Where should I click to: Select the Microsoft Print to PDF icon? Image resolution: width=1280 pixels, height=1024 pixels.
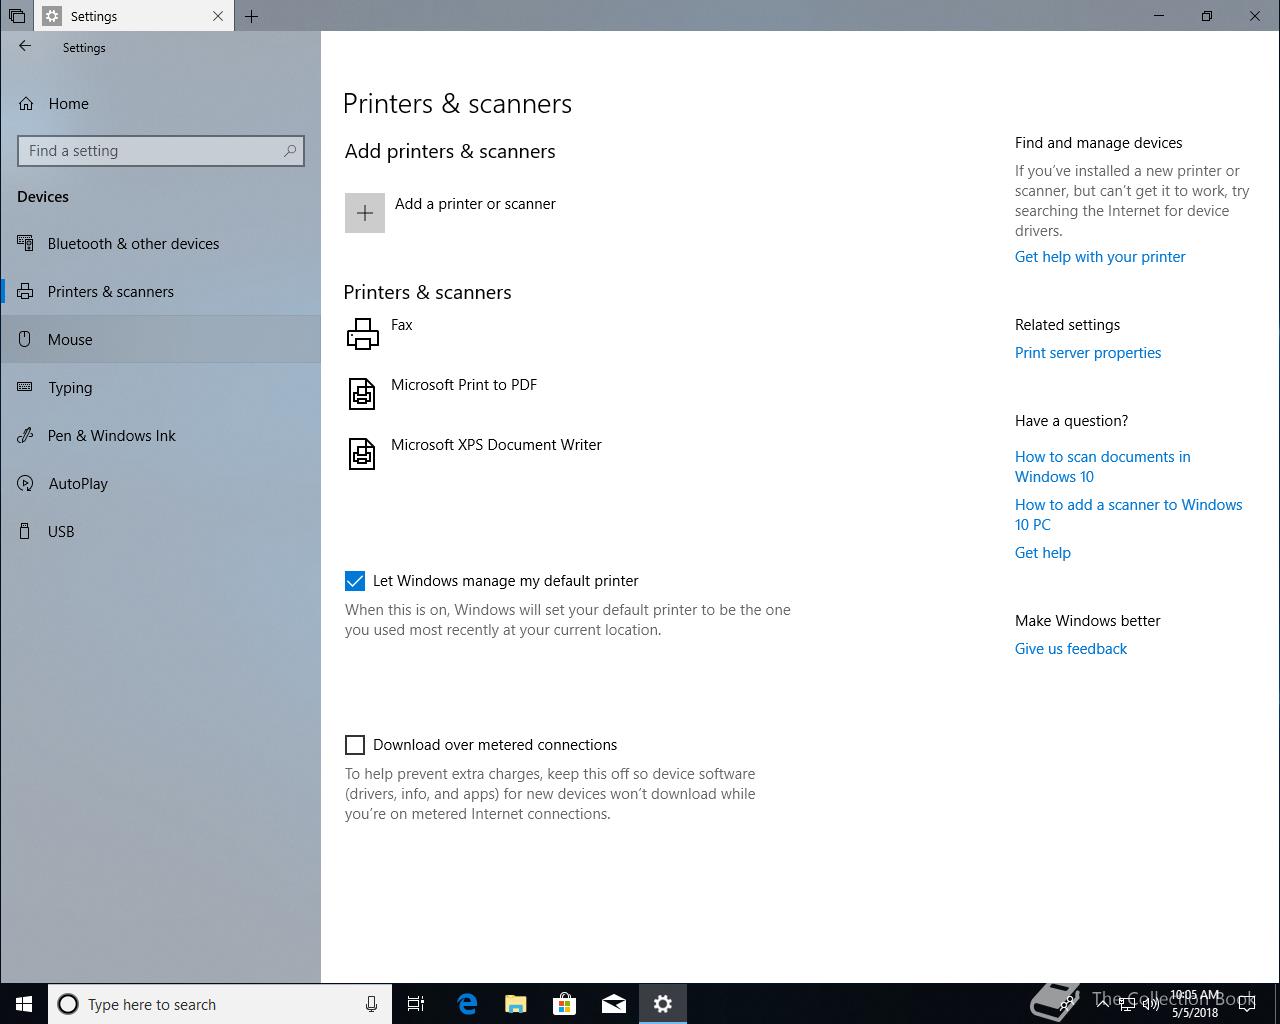point(362,394)
